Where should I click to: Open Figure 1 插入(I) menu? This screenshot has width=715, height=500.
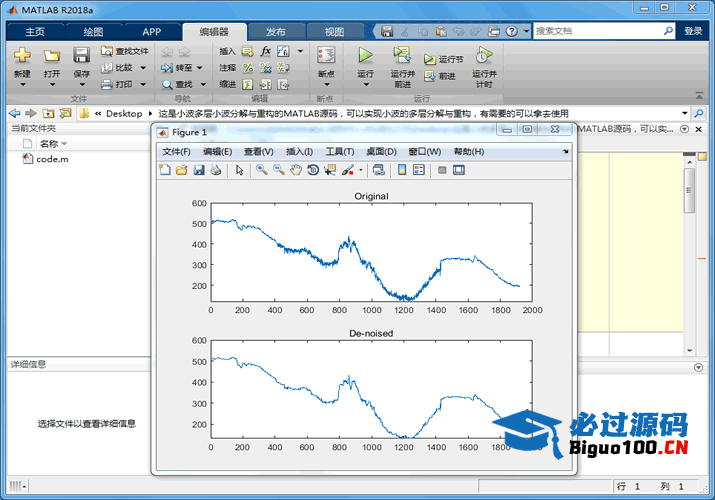point(299,152)
